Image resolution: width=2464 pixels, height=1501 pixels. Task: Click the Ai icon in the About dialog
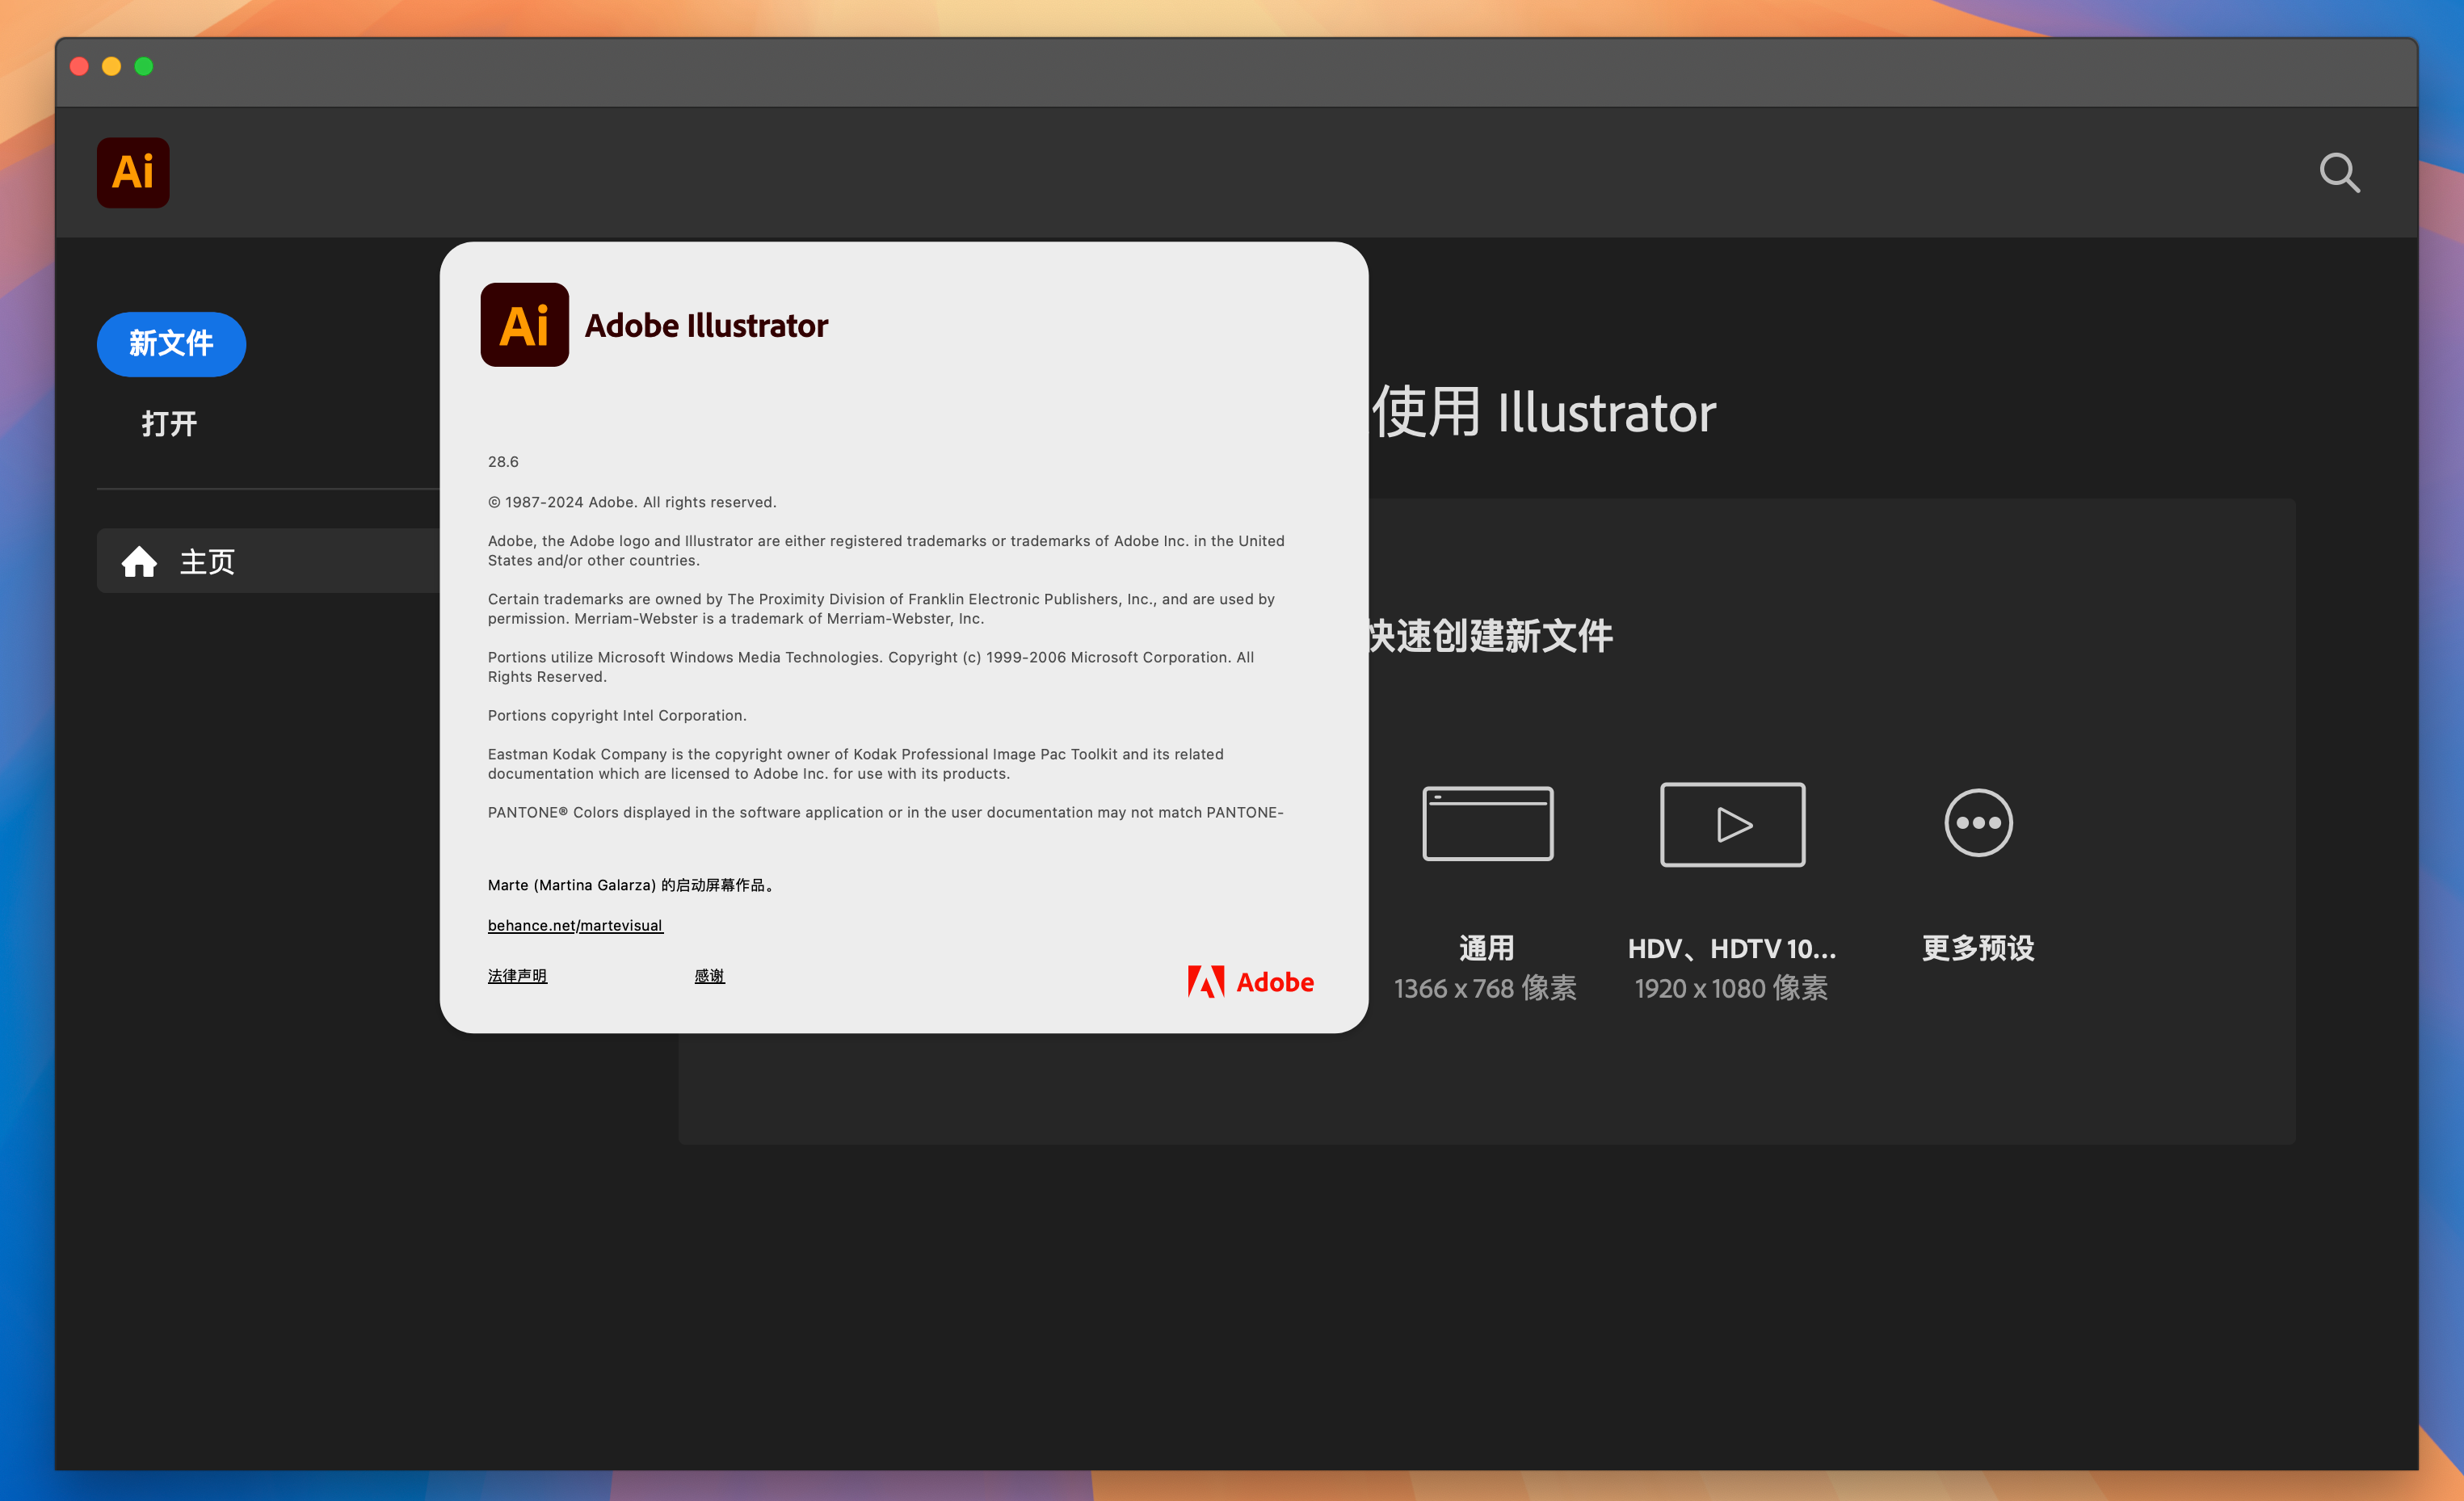[524, 324]
